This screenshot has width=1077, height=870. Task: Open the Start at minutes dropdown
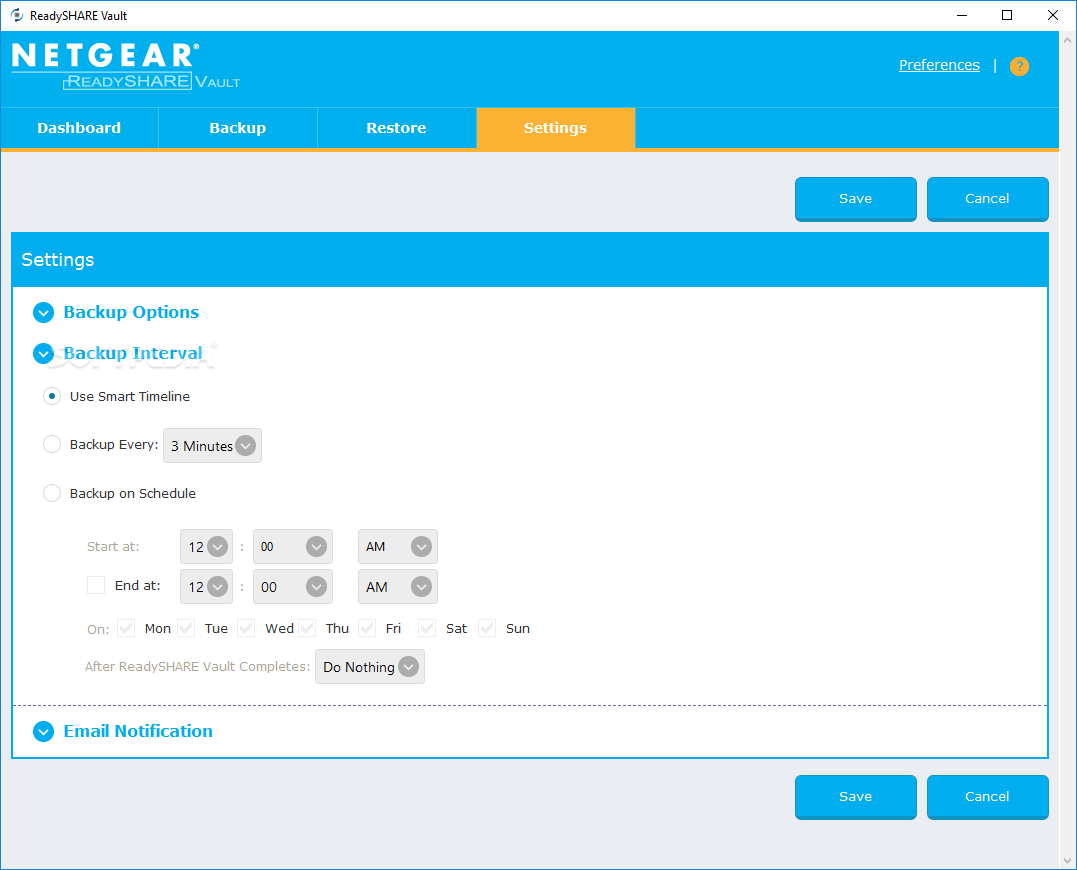(x=293, y=547)
